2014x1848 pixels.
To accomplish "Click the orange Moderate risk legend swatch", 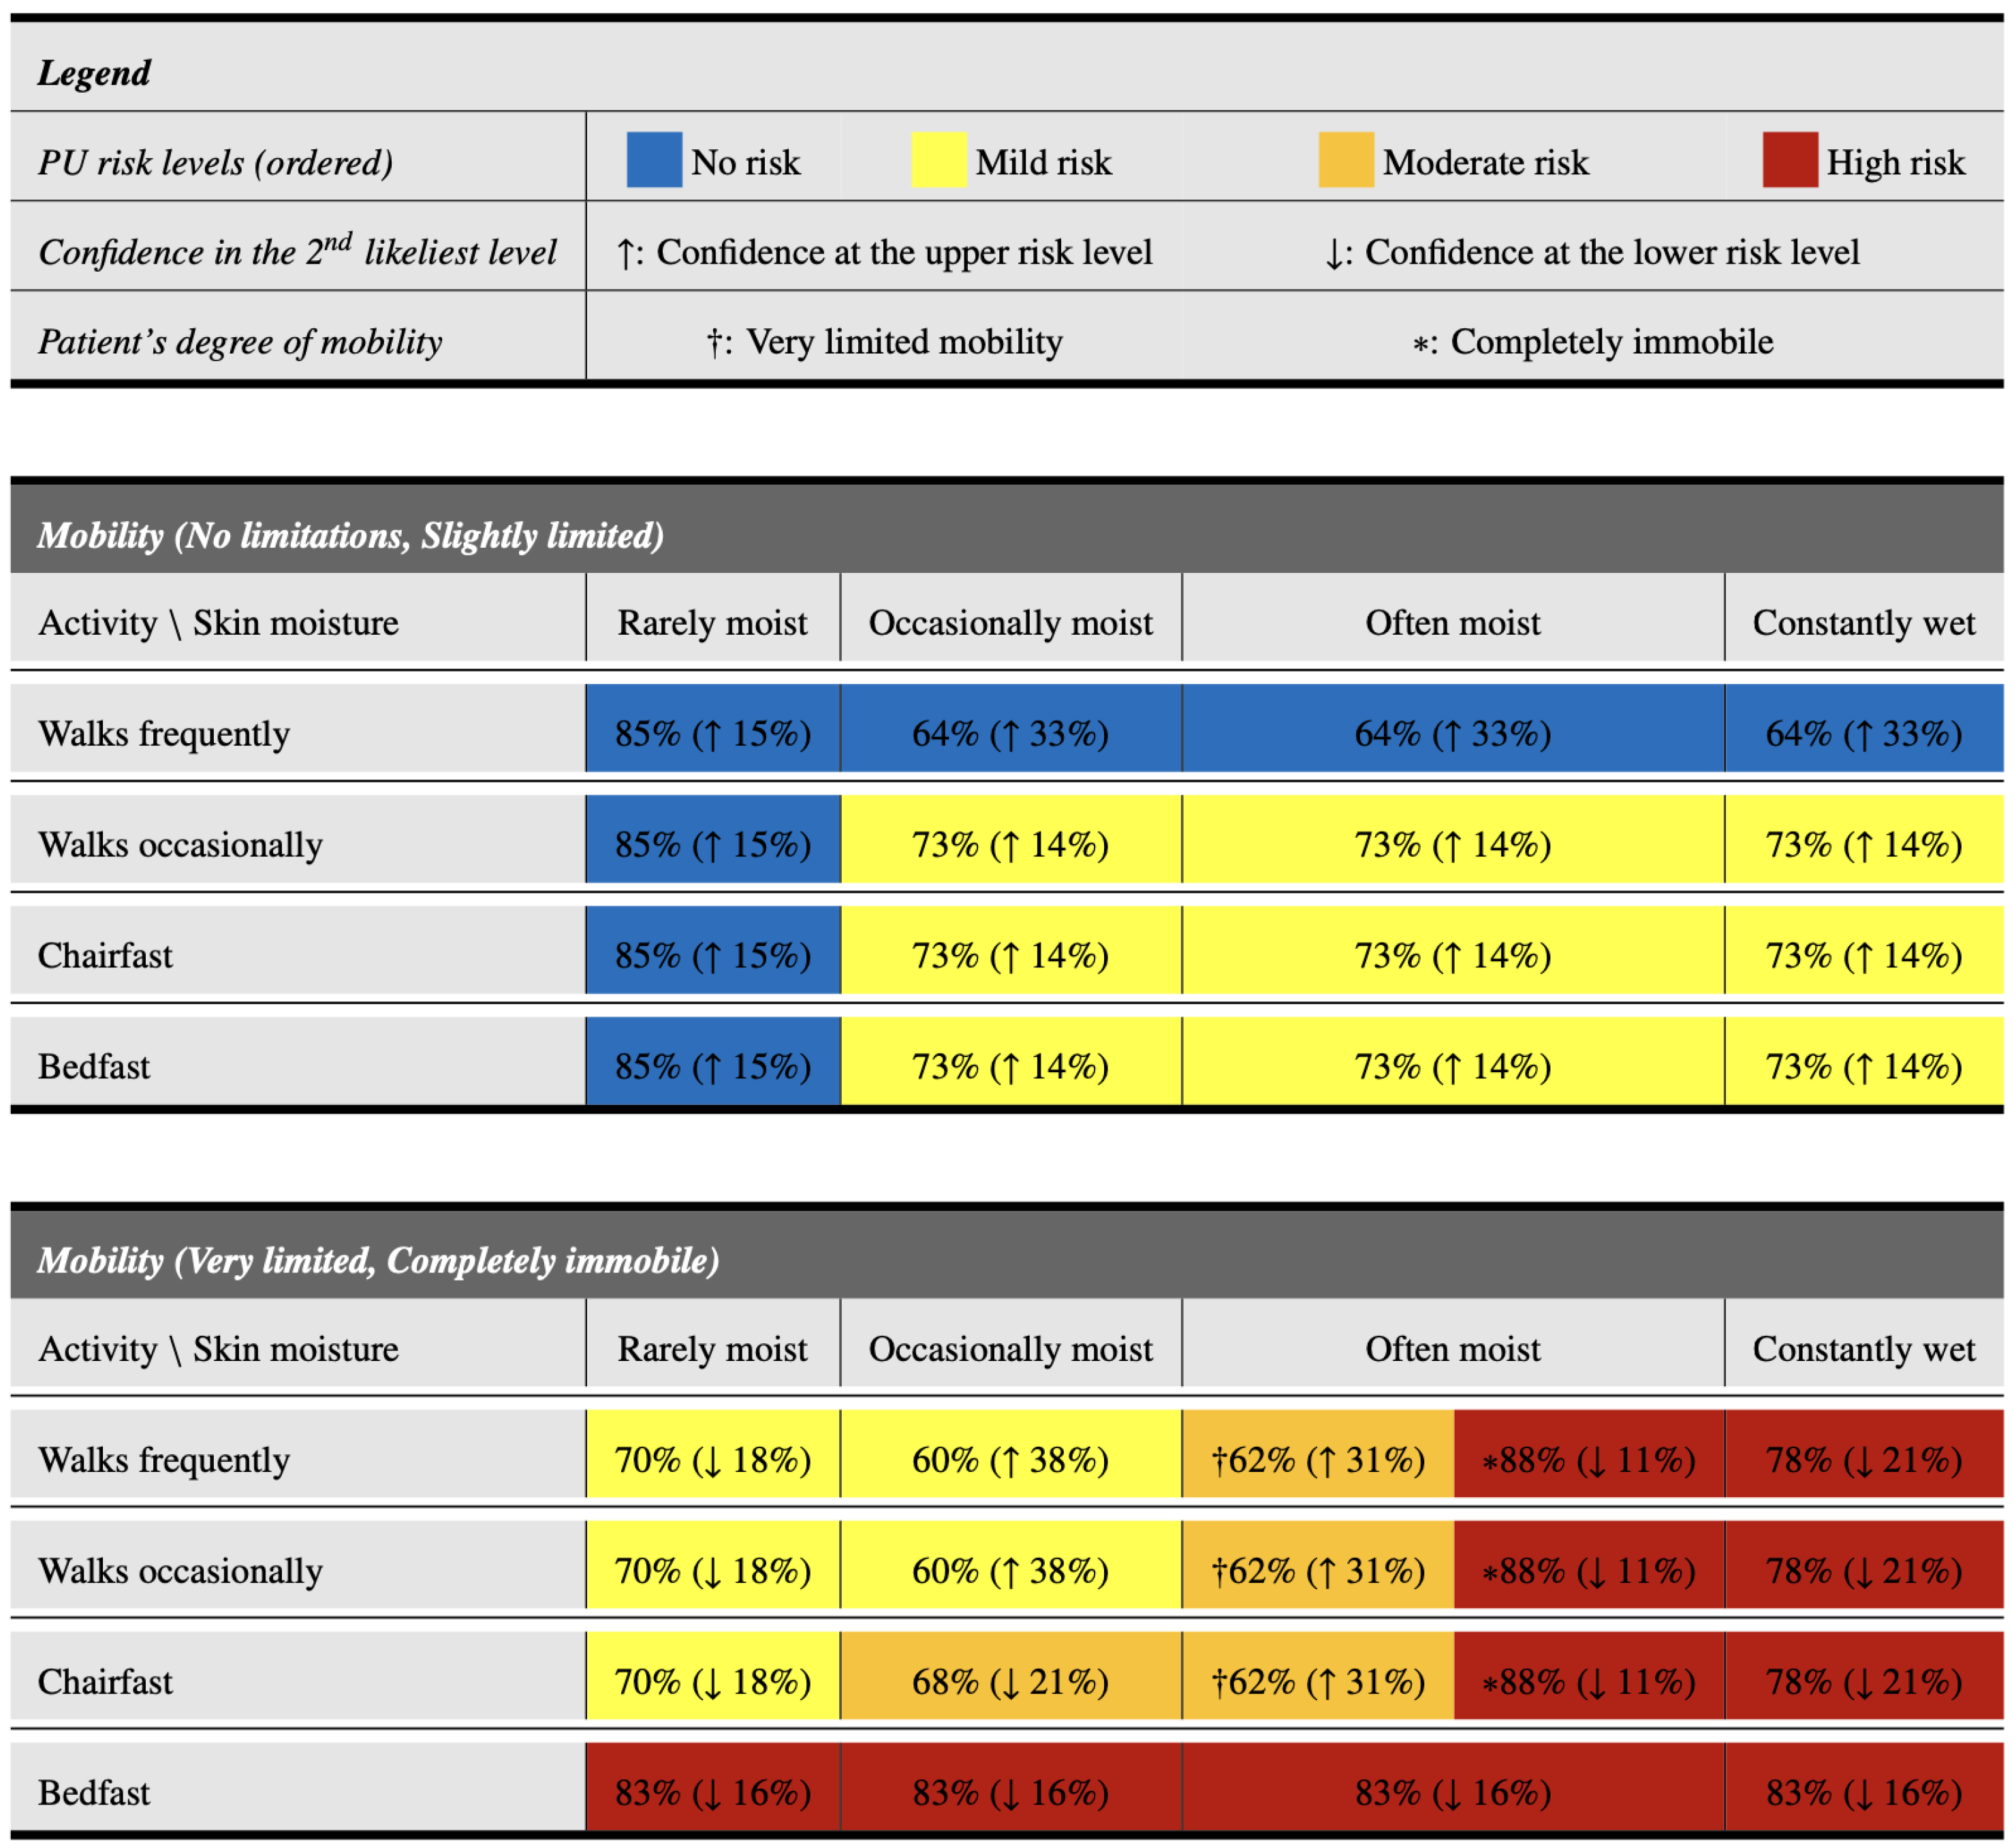I will (1345, 160).
